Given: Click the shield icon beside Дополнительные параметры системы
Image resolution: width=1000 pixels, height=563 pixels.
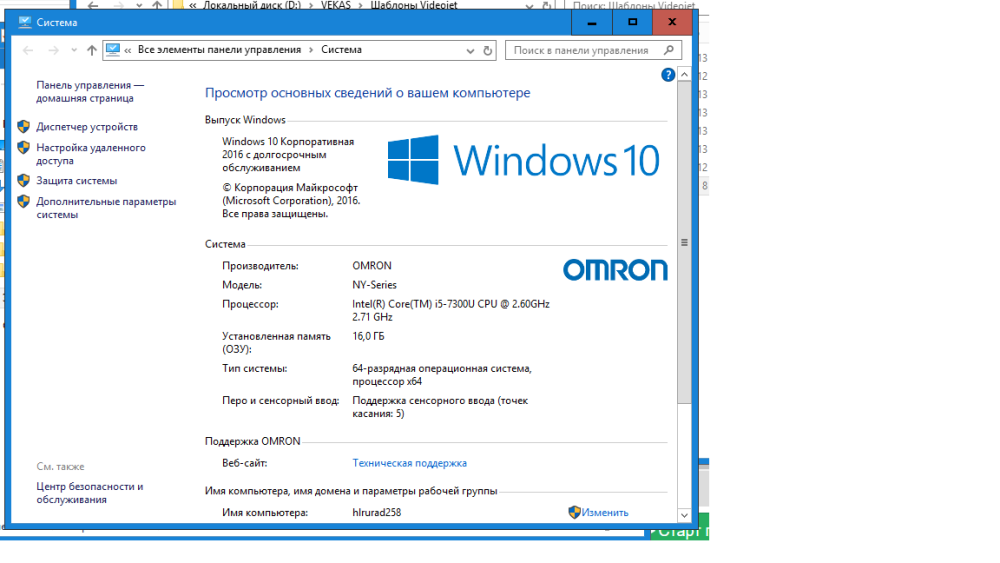Looking at the screenshot, I should click(x=24, y=201).
